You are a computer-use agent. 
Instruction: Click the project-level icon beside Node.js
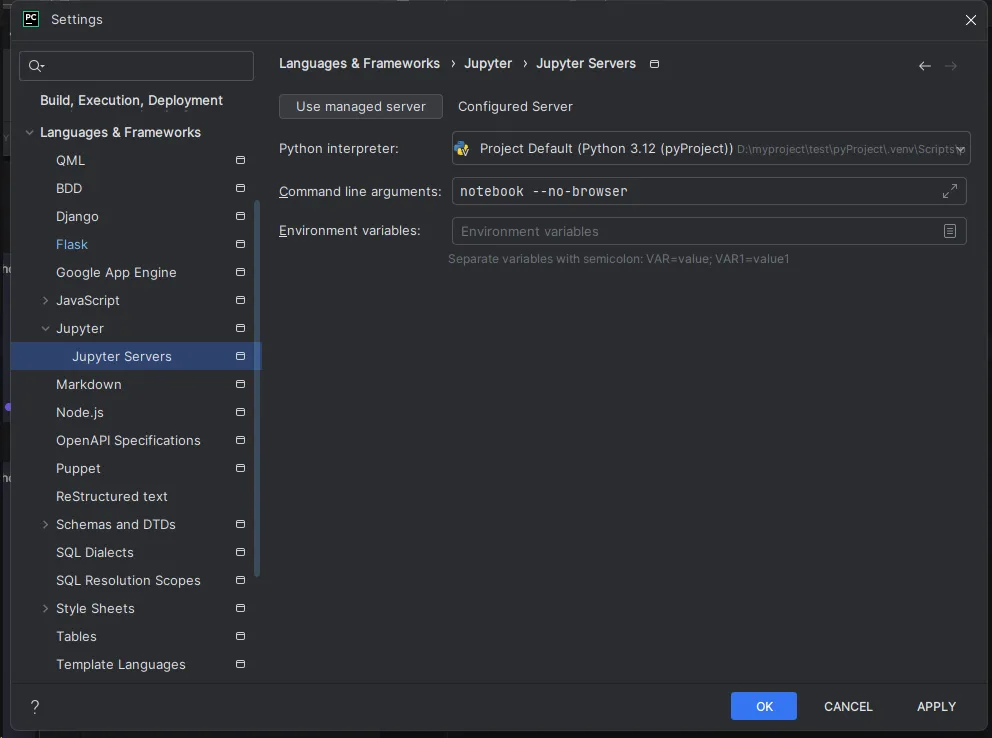[240, 412]
